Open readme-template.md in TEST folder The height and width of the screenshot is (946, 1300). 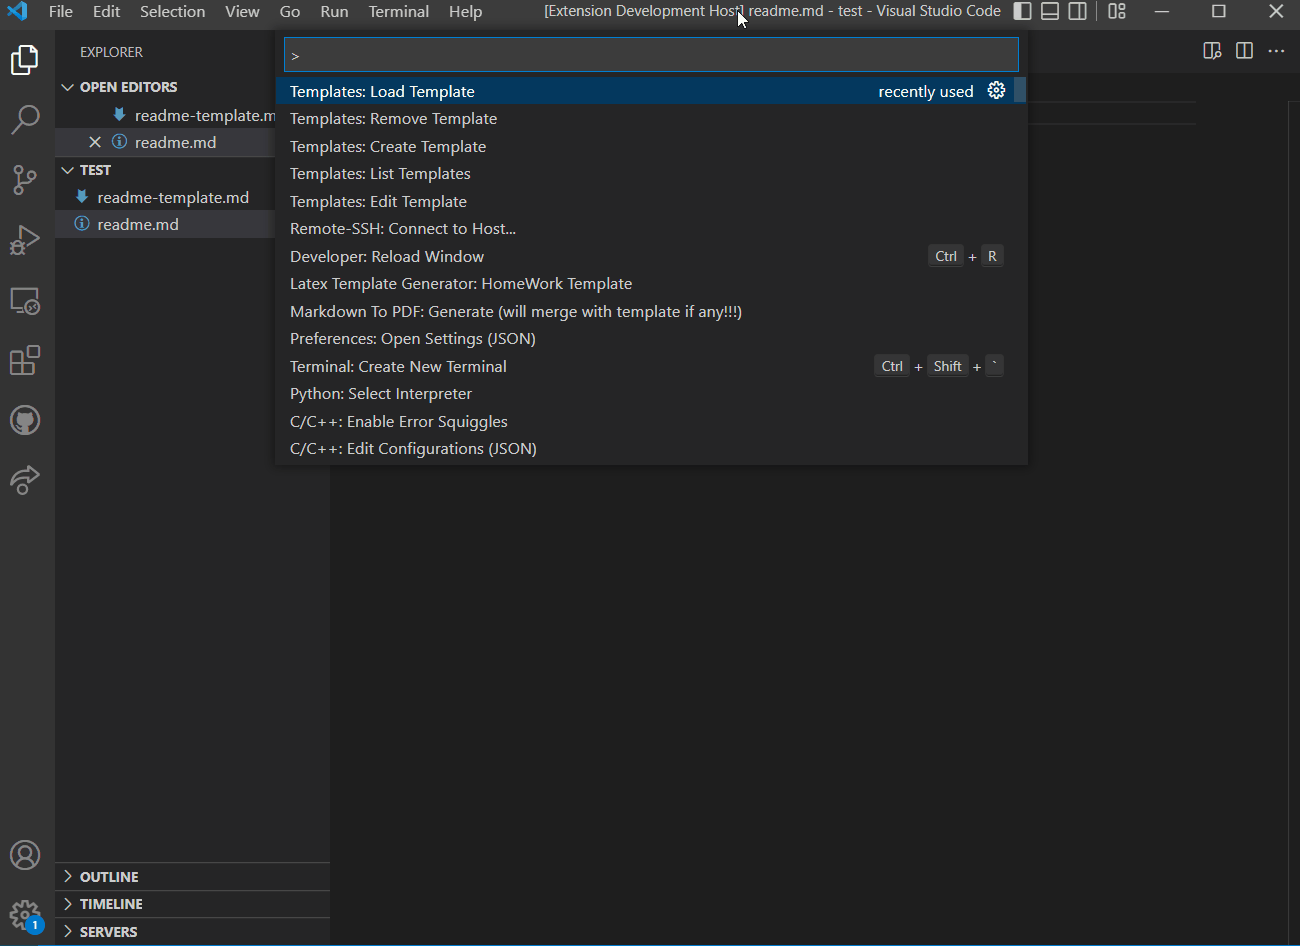click(165, 197)
